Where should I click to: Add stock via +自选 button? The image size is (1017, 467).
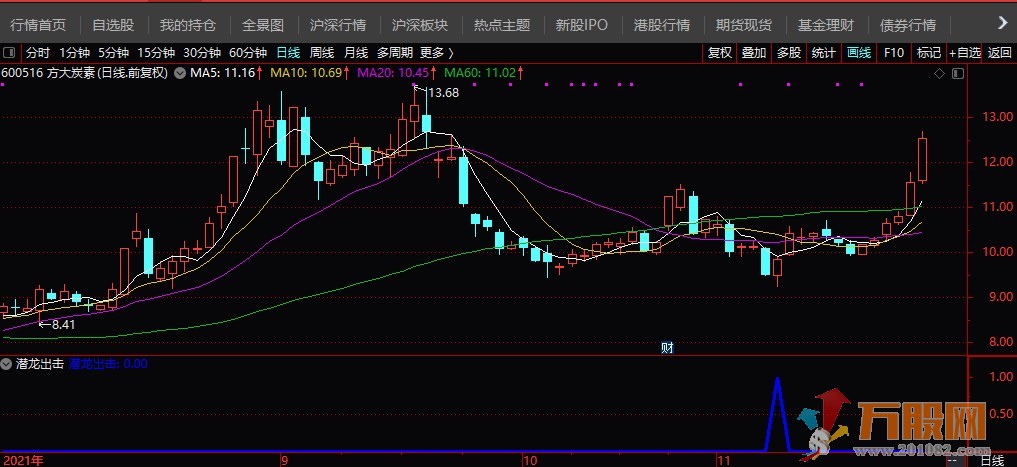pos(964,53)
